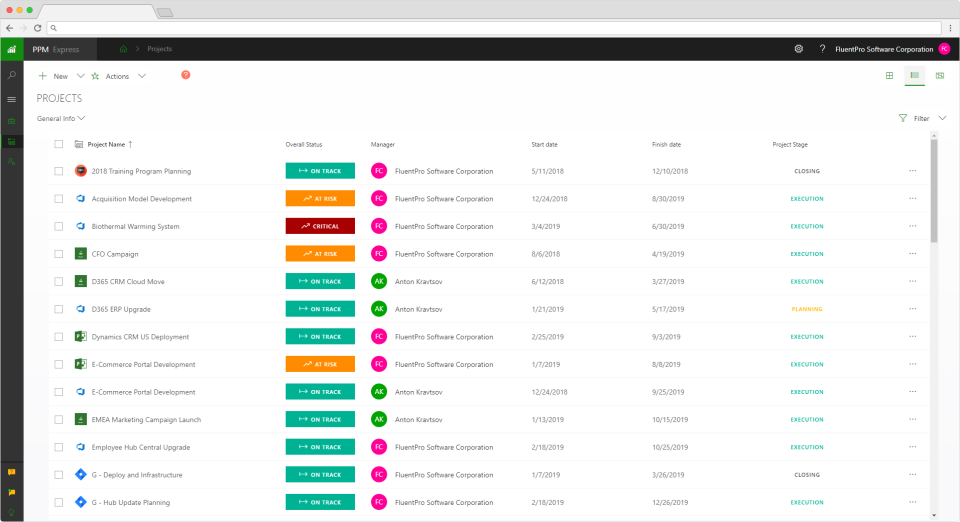The image size is (960, 522).
Task: Expand the Filter chevron
Action: 942,118
